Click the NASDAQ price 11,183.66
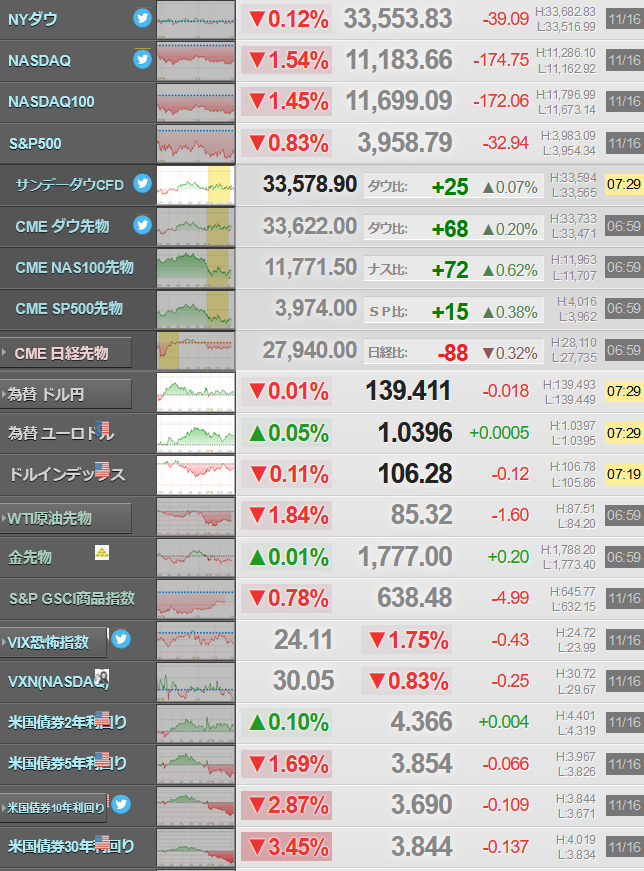 pos(399,60)
